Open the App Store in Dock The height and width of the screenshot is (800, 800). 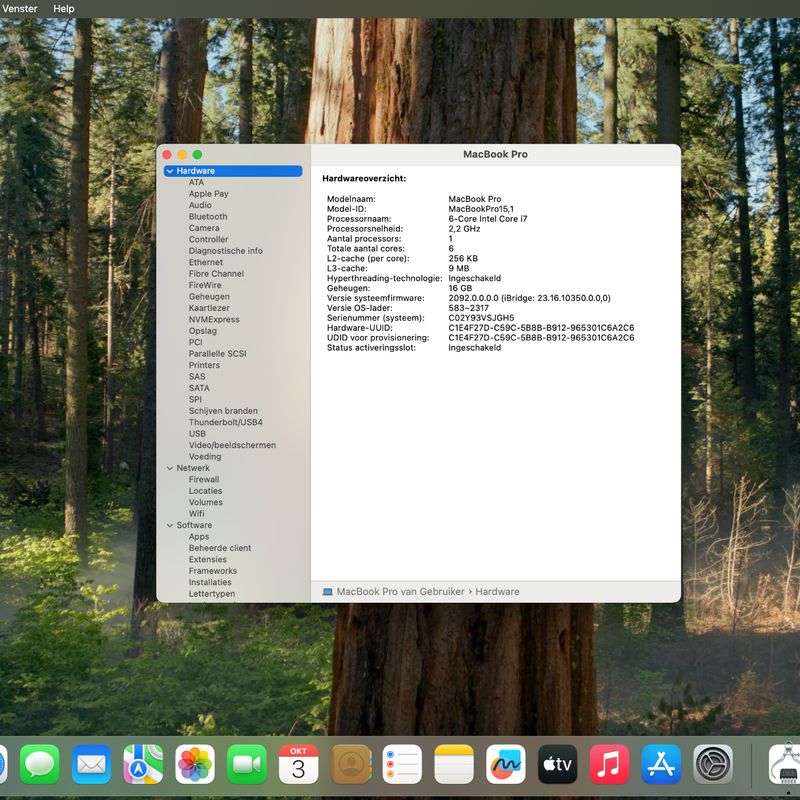[x=661, y=765]
